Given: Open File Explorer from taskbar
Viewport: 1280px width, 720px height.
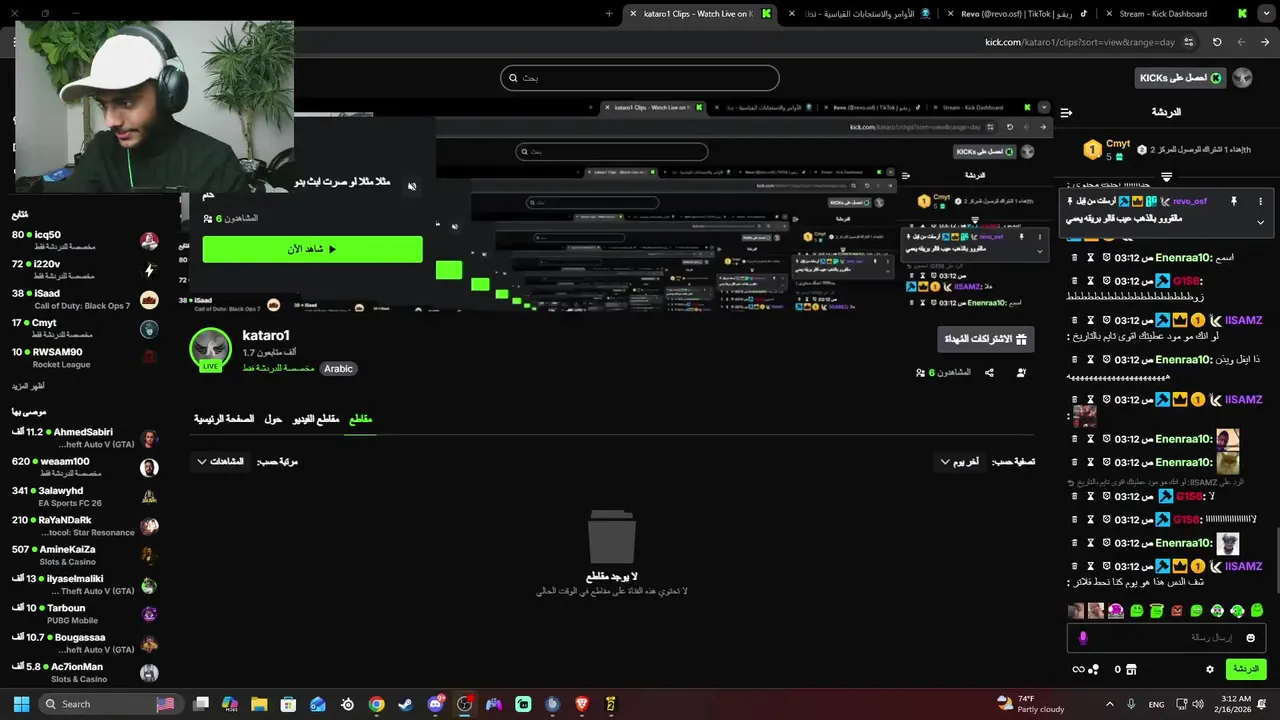Looking at the screenshot, I should 259,704.
